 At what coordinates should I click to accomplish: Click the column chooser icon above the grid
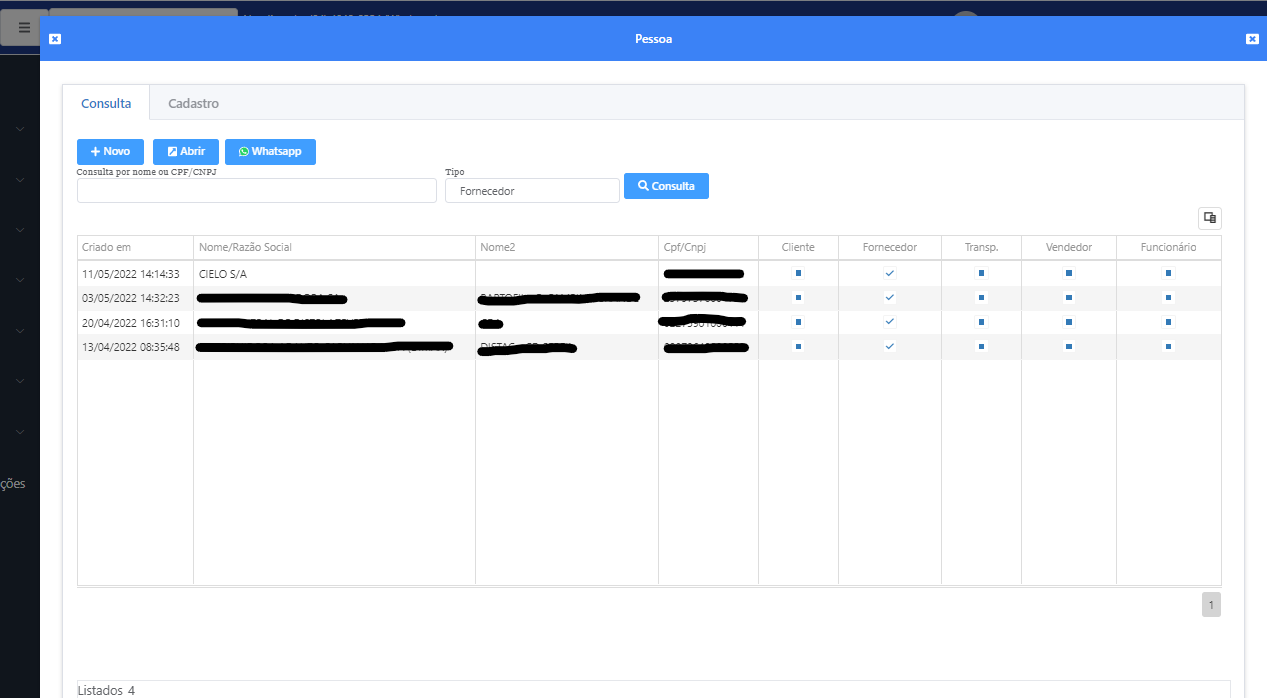click(x=1209, y=218)
